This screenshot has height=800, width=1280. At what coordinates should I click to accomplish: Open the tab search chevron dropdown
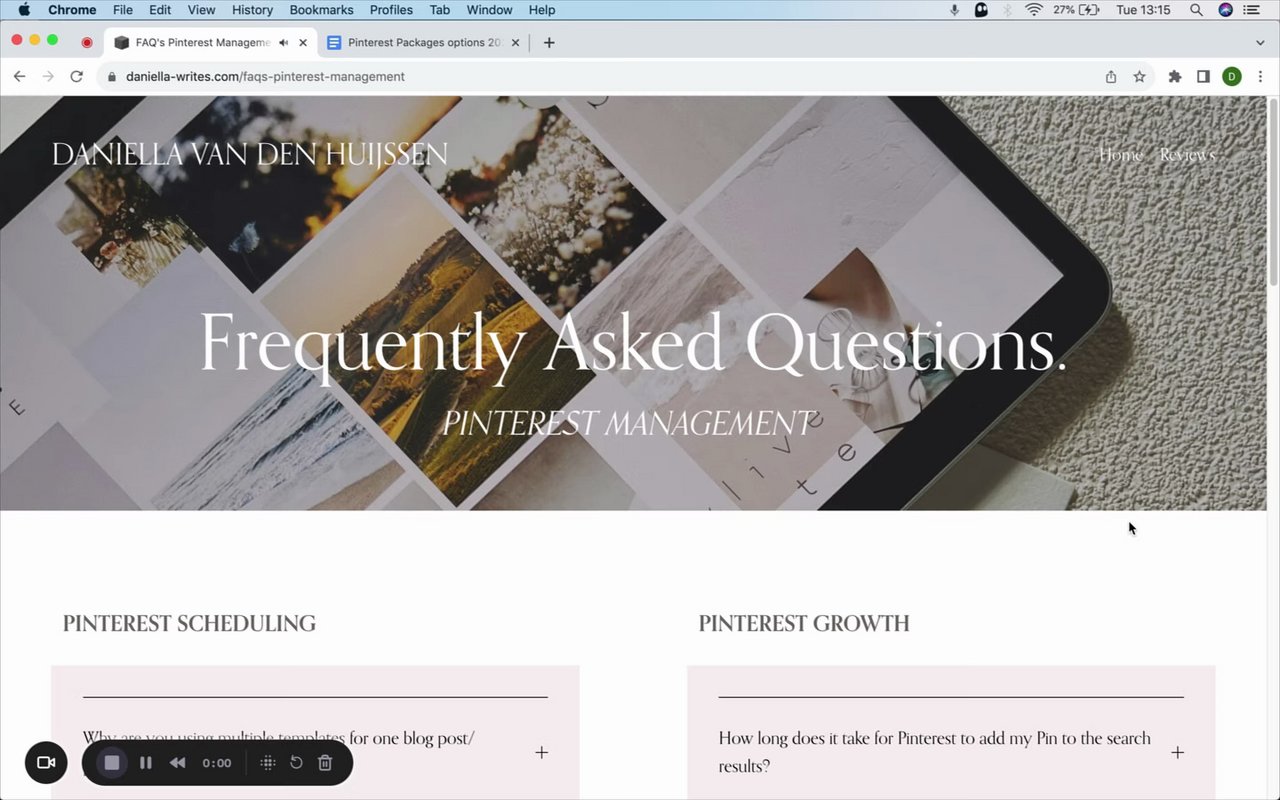point(1260,43)
